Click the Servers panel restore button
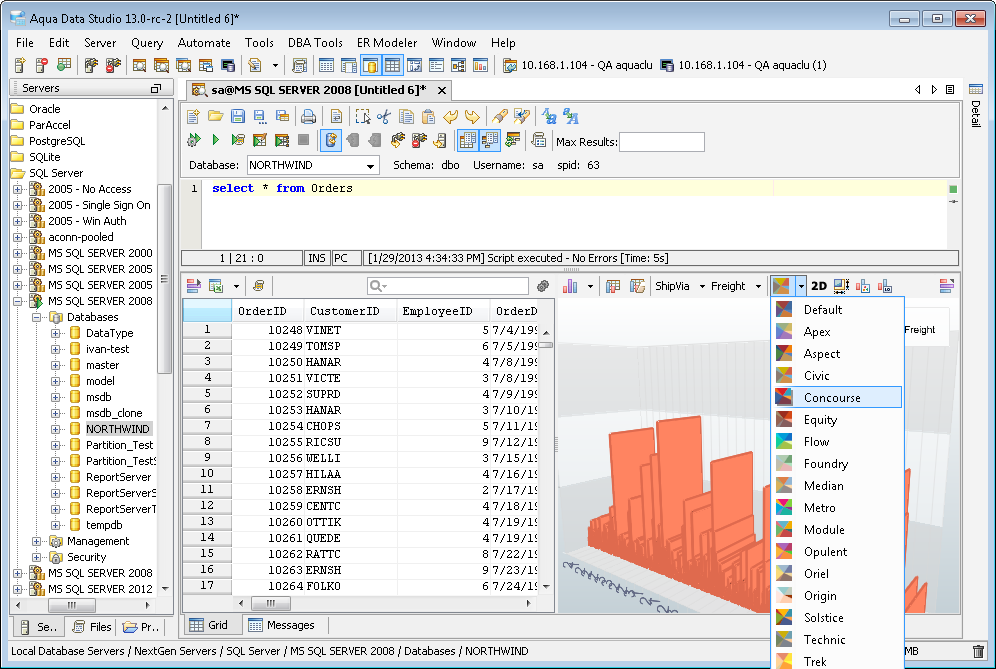996x669 pixels. [x=156, y=88]
